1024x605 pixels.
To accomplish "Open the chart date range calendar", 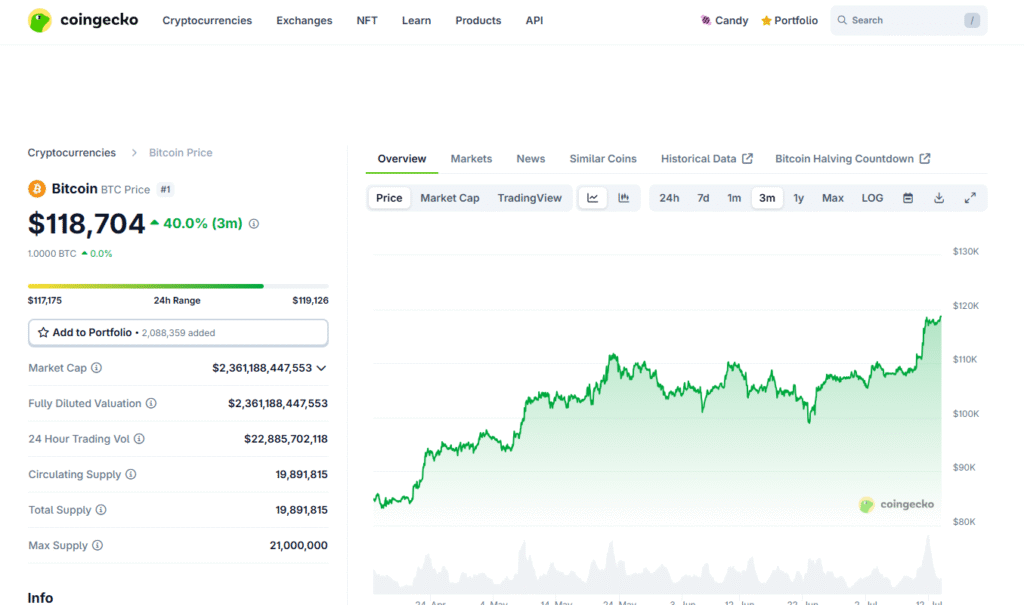I will tap(908, 198).
